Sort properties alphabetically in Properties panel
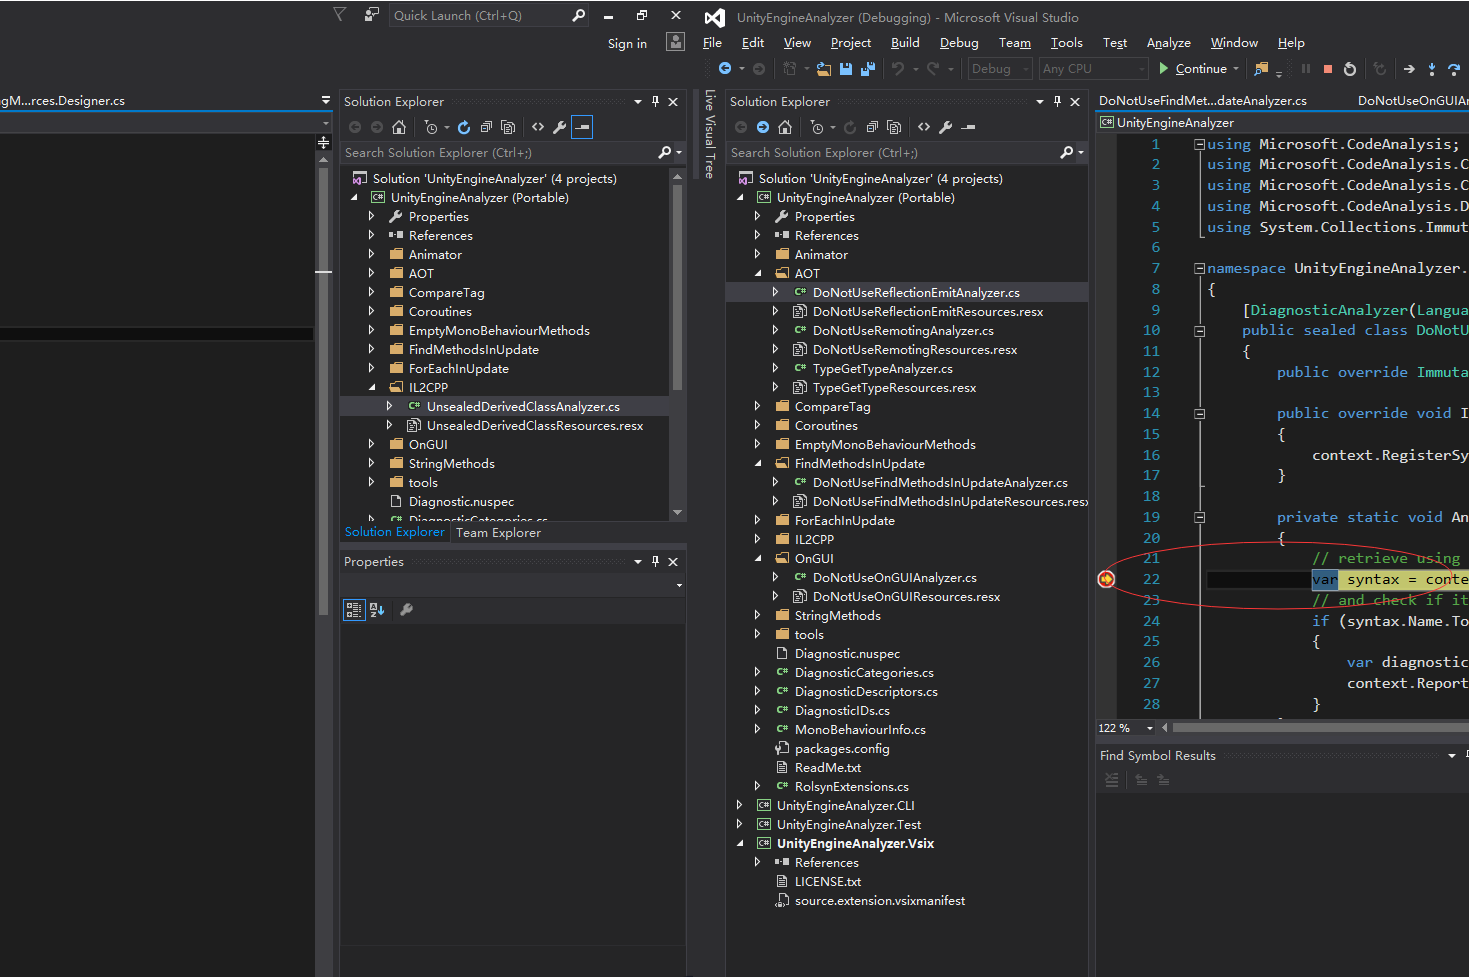Viewport: 1470px width, 978px height. [377, 610]
